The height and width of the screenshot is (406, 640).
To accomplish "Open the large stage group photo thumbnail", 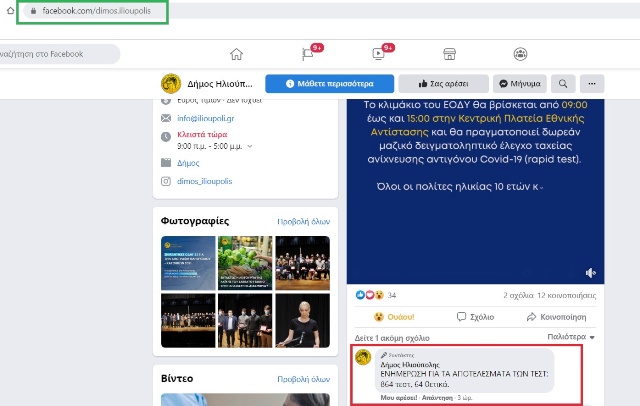I will click(188, 320).
